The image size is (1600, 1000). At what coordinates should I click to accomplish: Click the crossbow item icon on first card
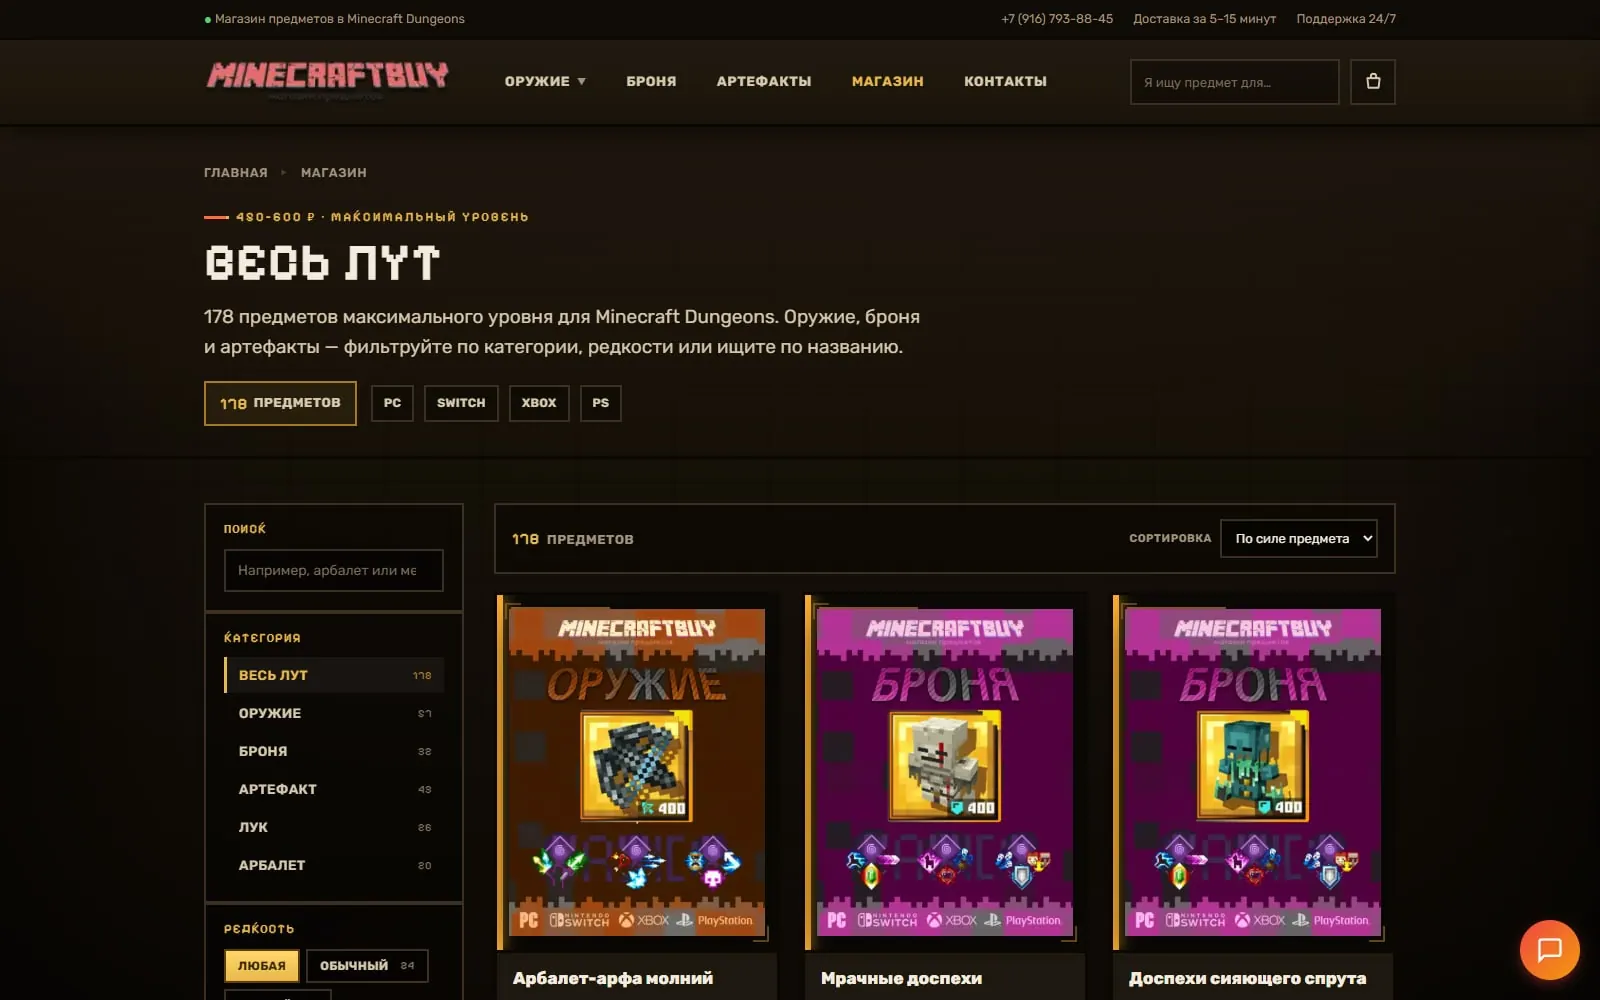636,765
